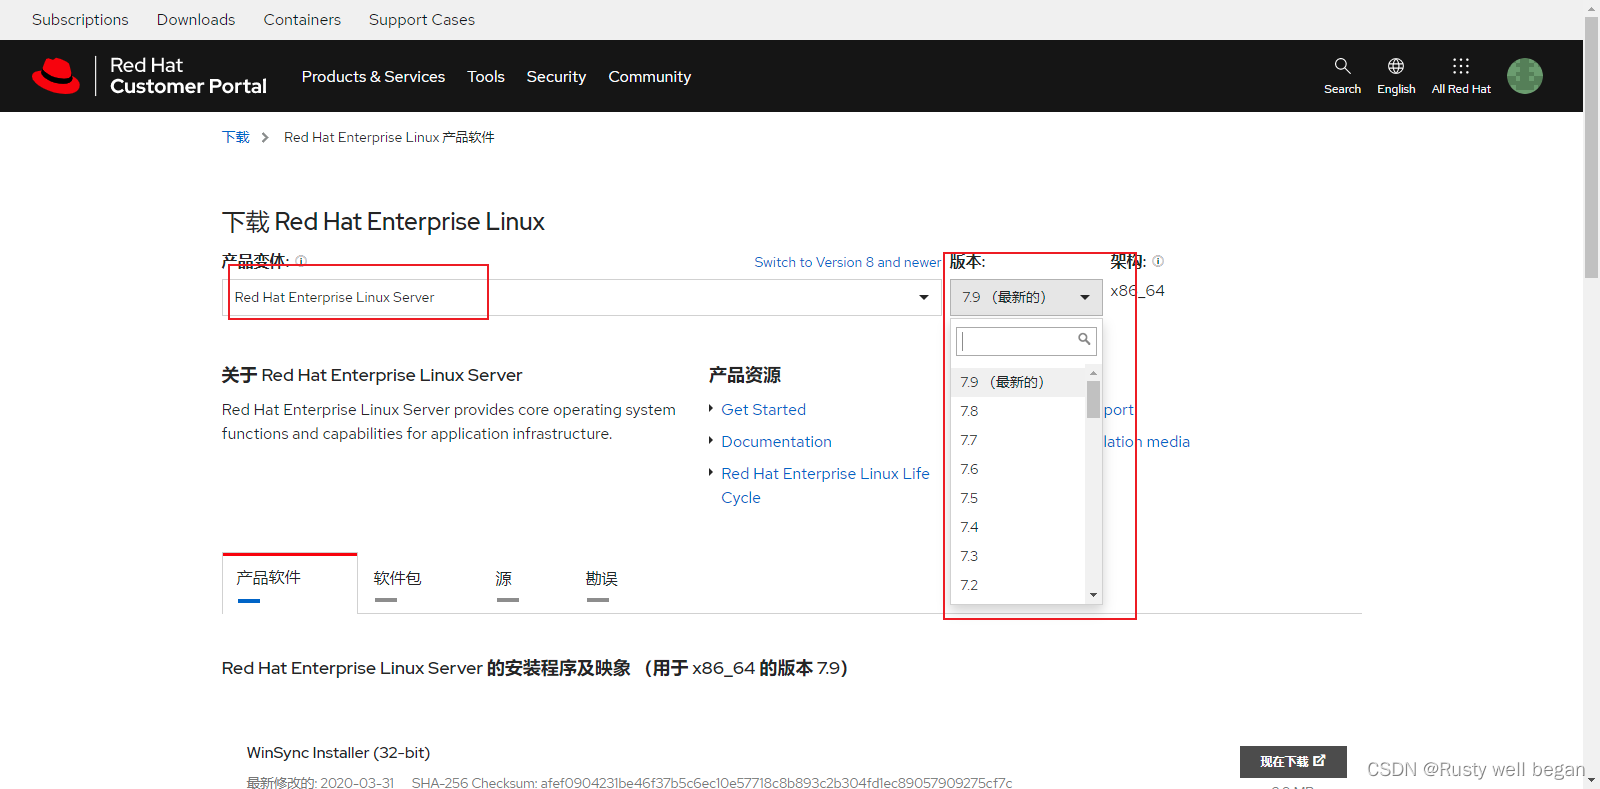The image size is (1600, 789).
Task: Select version 7.6 from the list
Action: pos(1018,469)
